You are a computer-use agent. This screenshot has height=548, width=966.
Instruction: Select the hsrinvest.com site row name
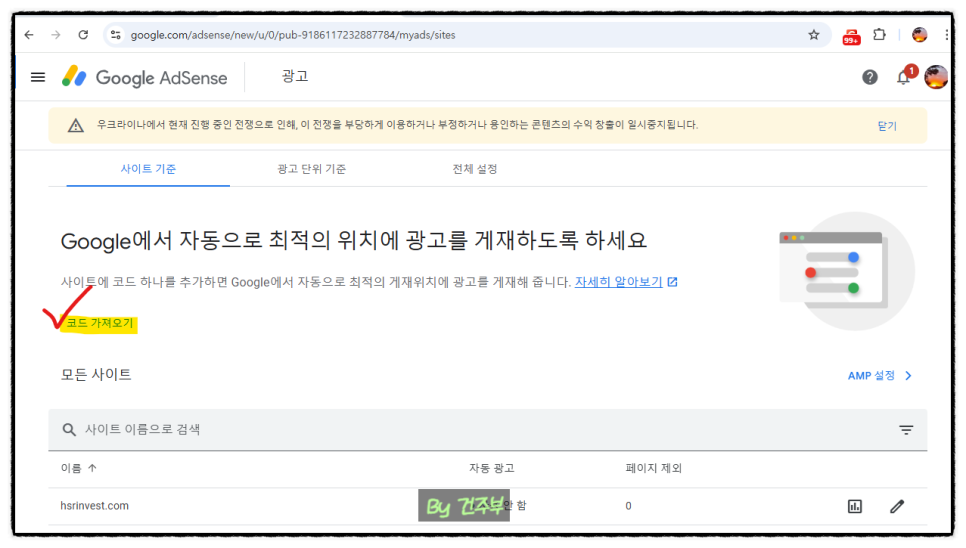[94, 506]
